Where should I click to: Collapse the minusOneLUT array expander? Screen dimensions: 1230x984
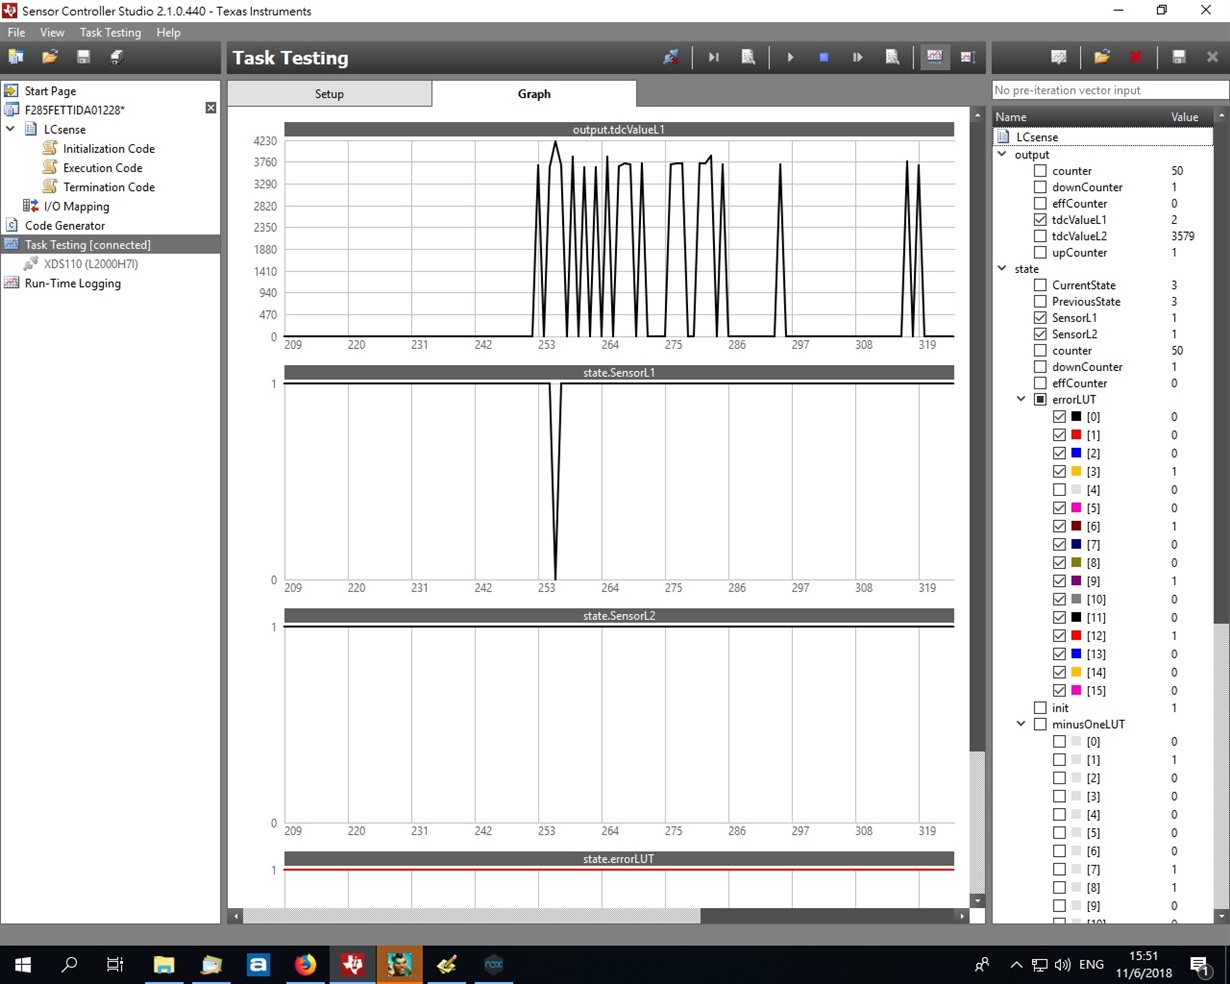tap(1021, 724)
